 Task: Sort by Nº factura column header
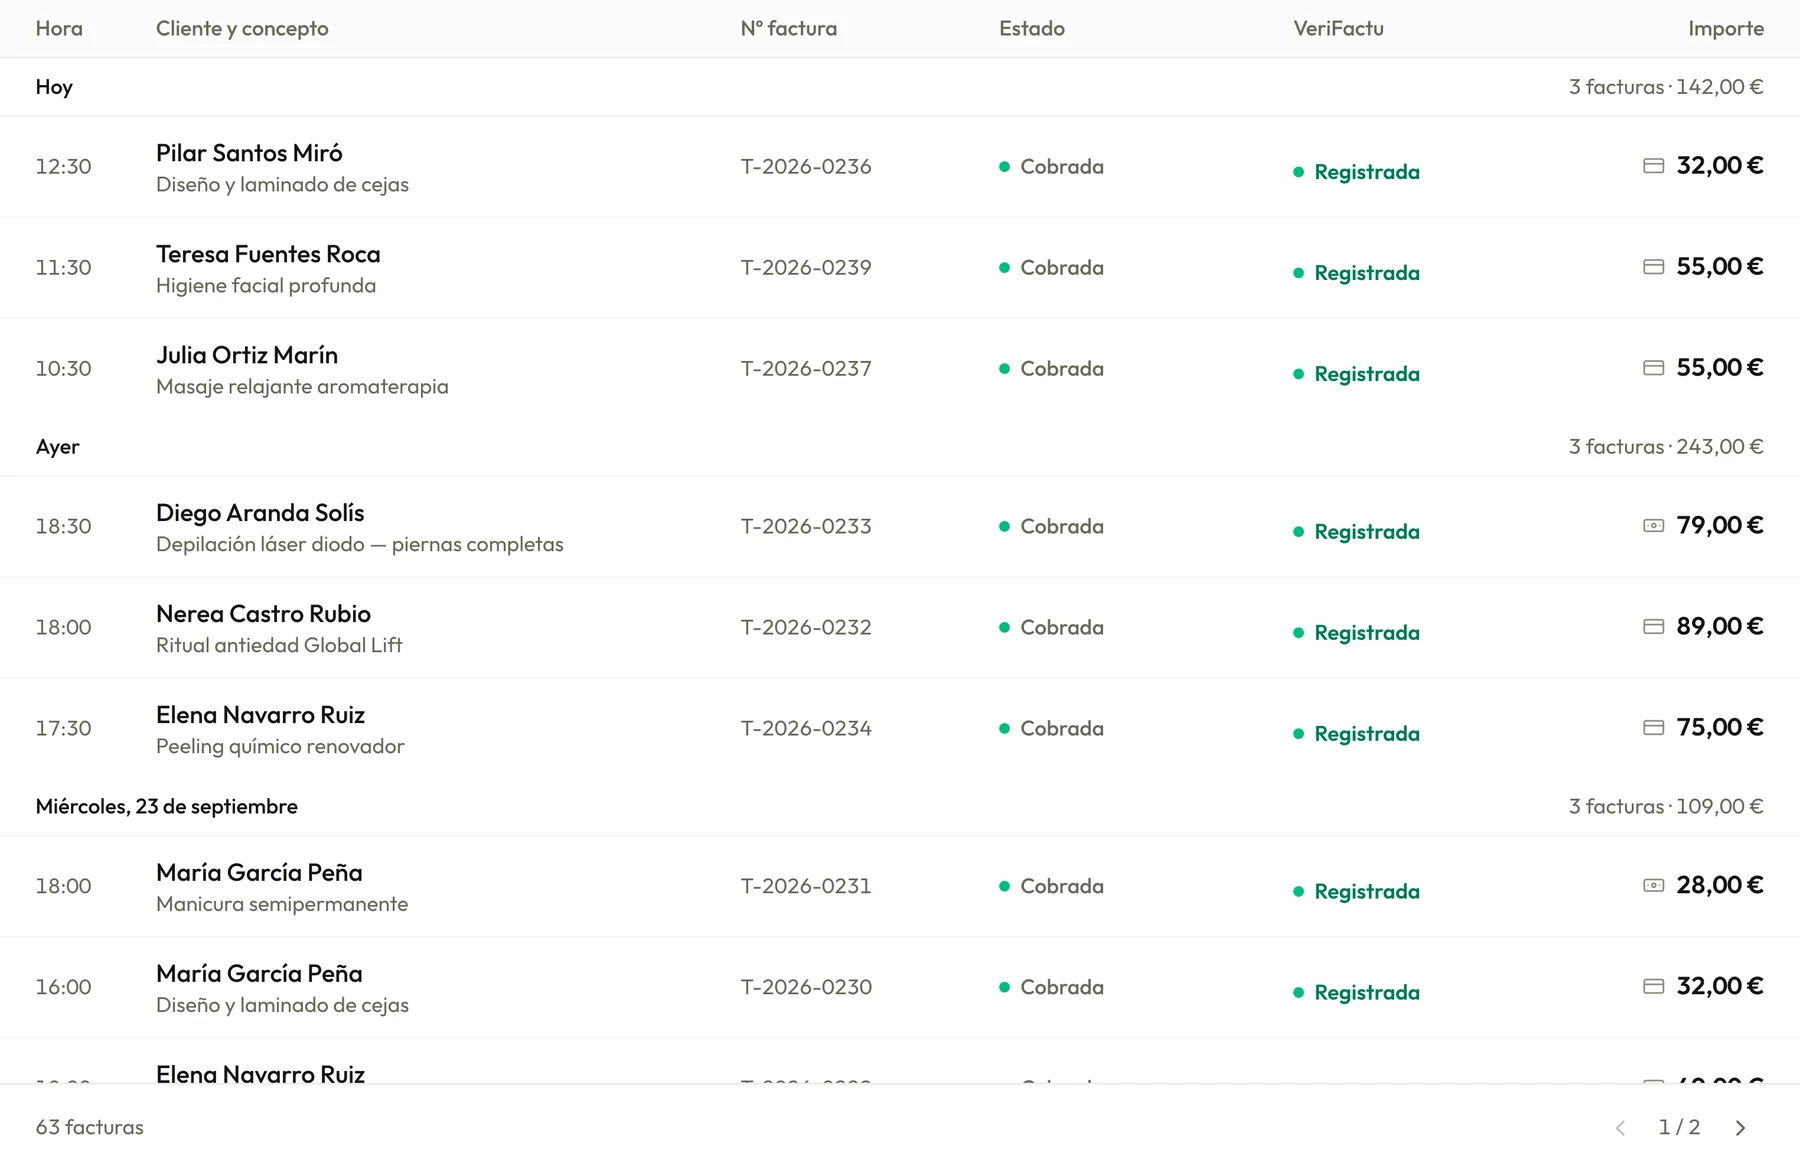tap(788, 29)
